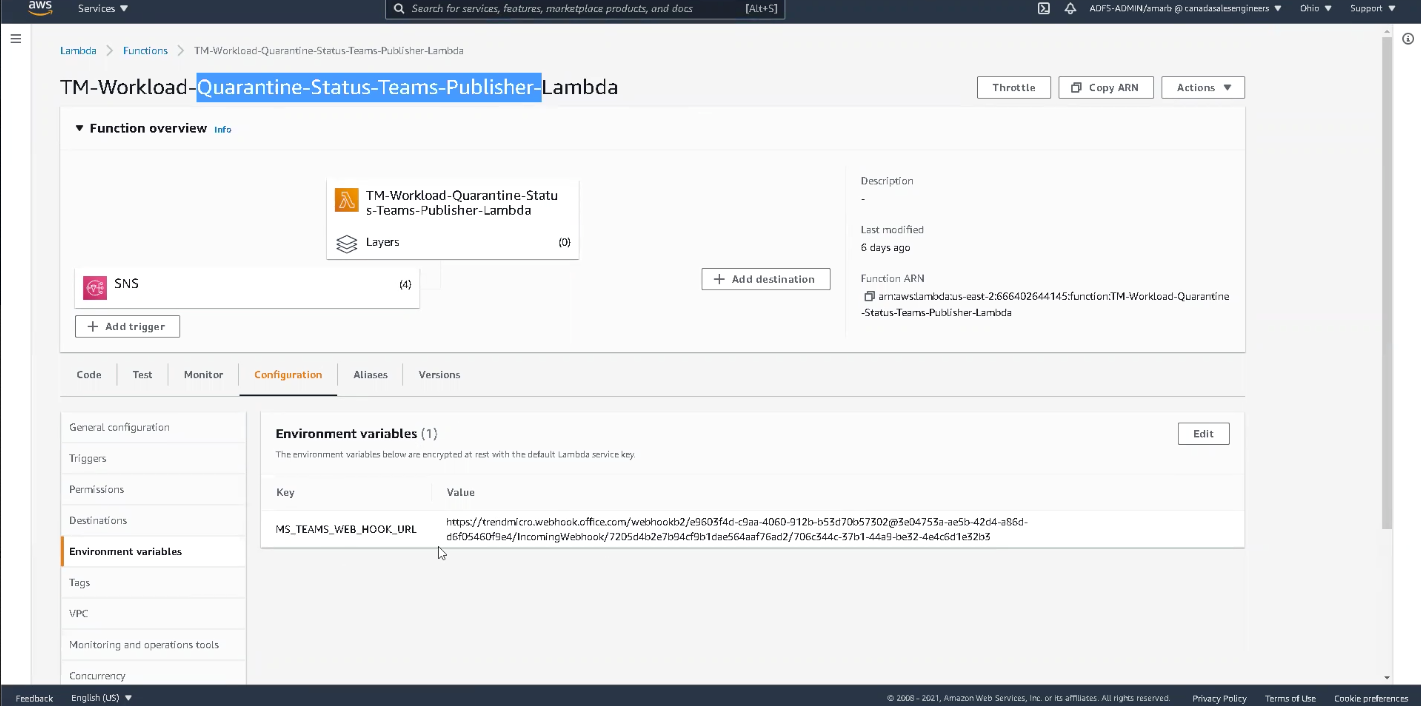The width and height of the screenshot is (1421, 706).
Task: Select the Layers icon
Action: click(347, 243)
